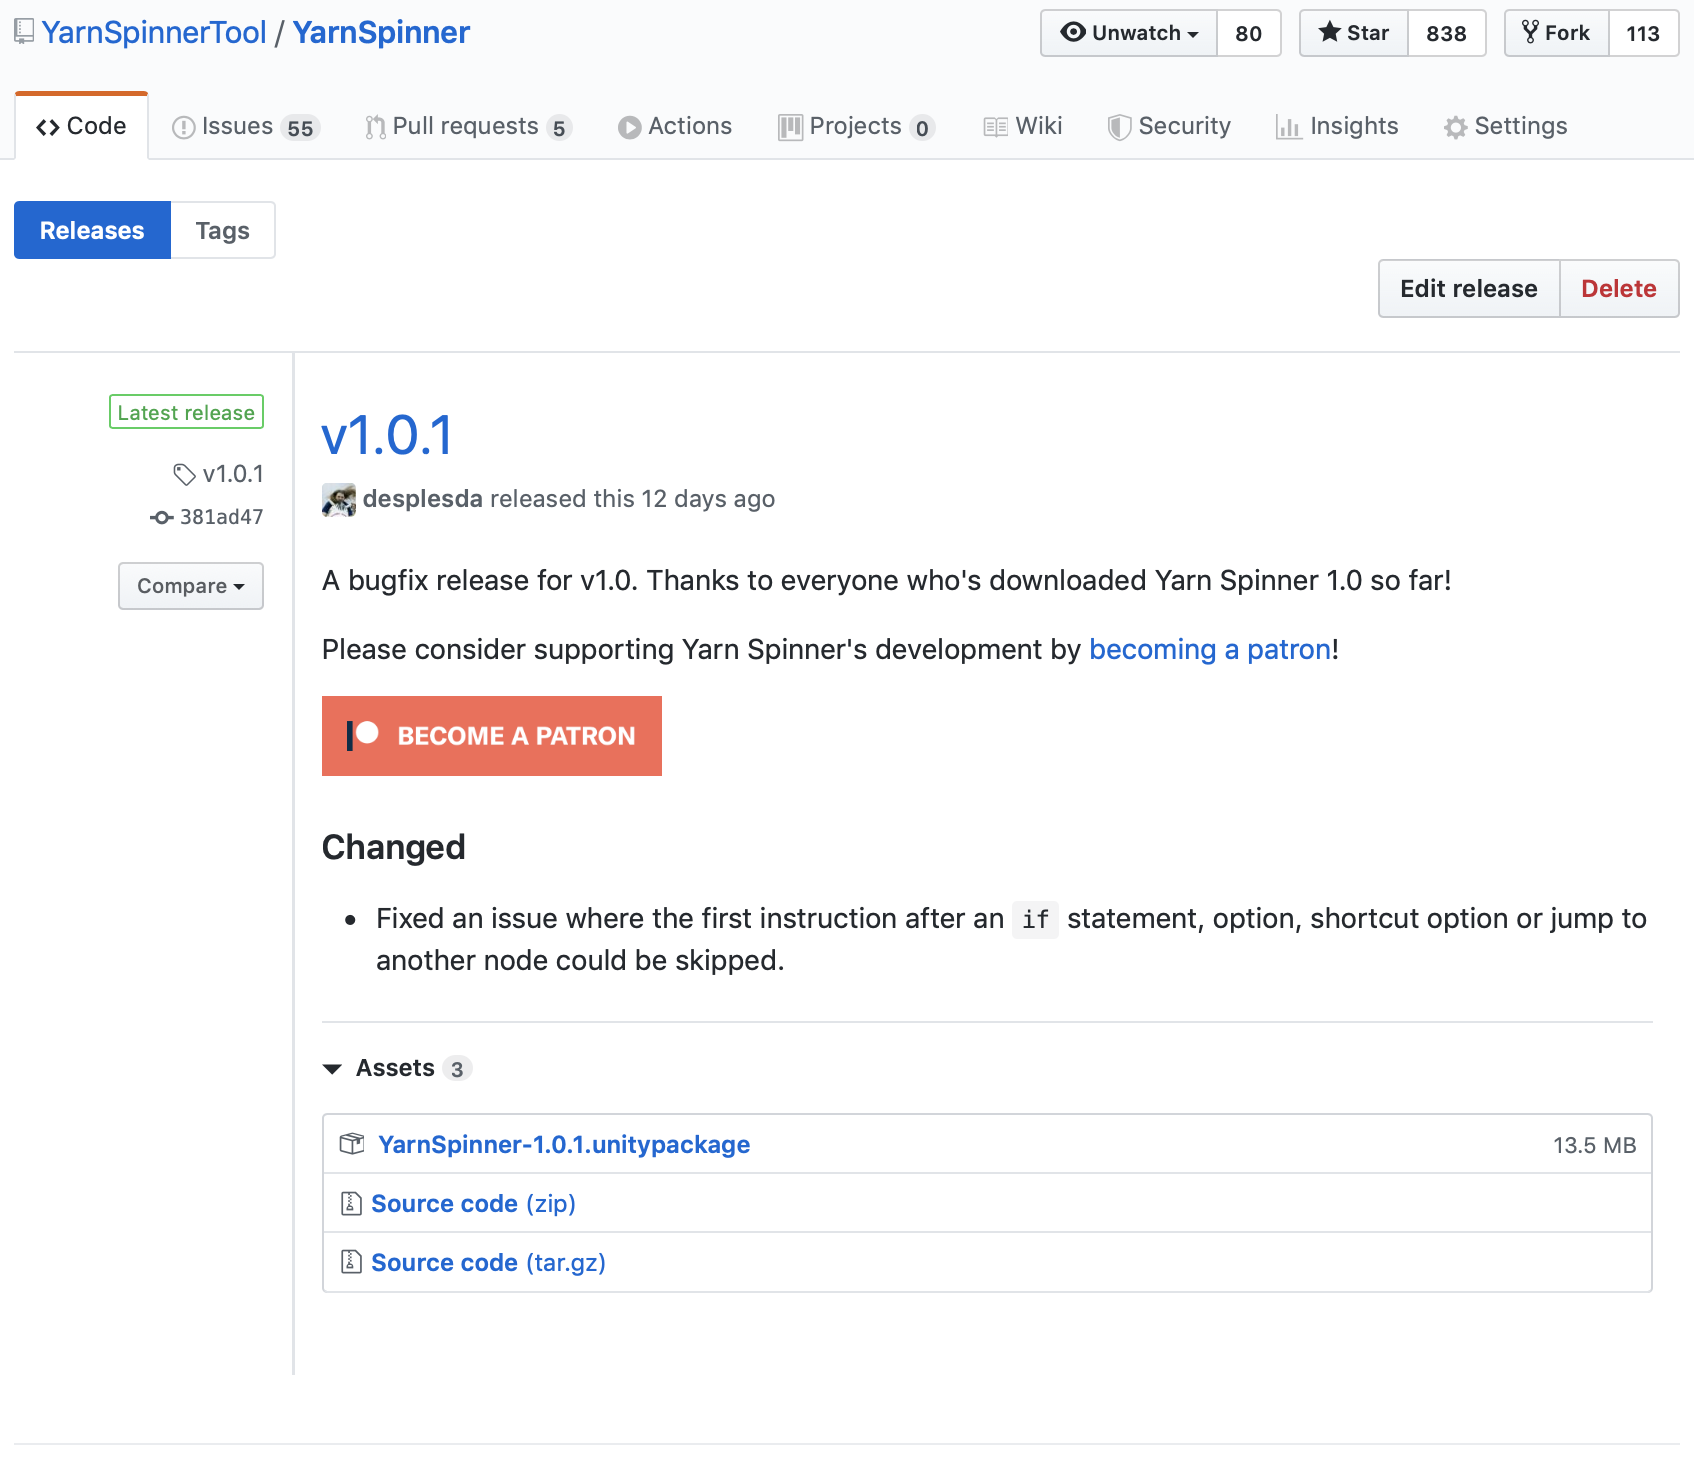Open the YarnSpinner repository link
1694x1464 pixels.
381,32
